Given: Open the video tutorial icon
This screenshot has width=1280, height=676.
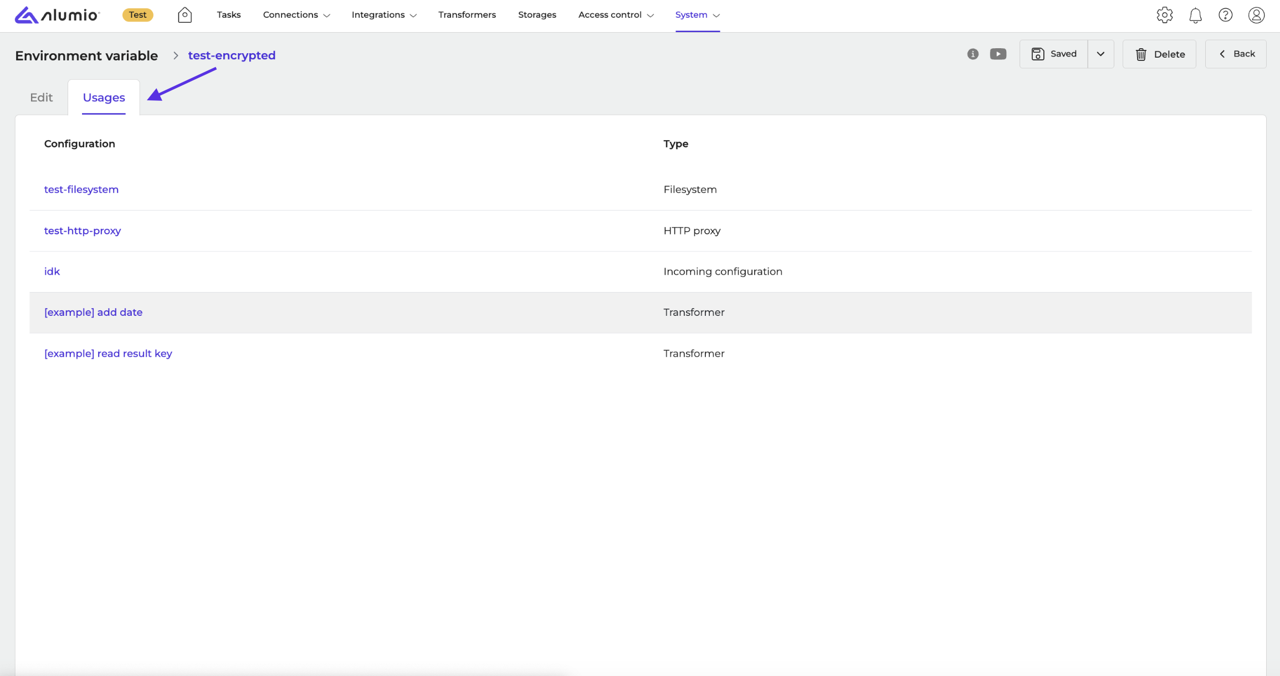Looking at the screenshot, I should 998,54.
